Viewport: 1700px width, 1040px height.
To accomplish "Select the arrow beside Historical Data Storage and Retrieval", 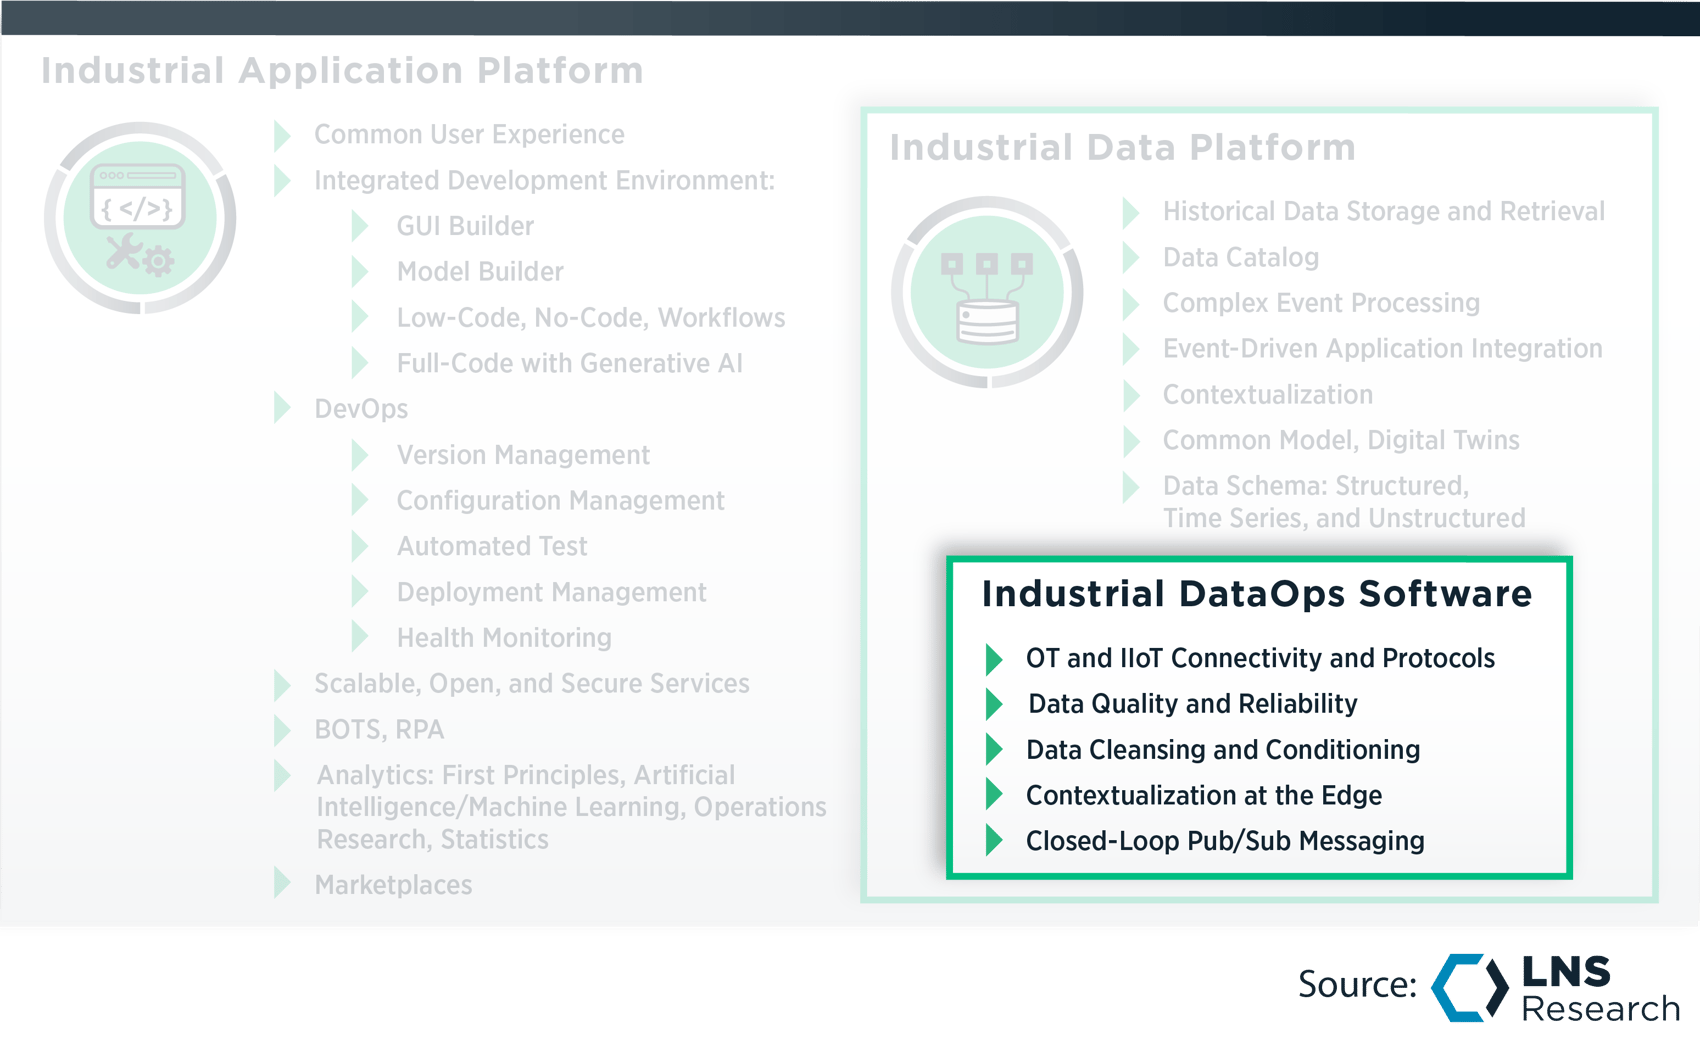I will click(x=1133, y=211).
